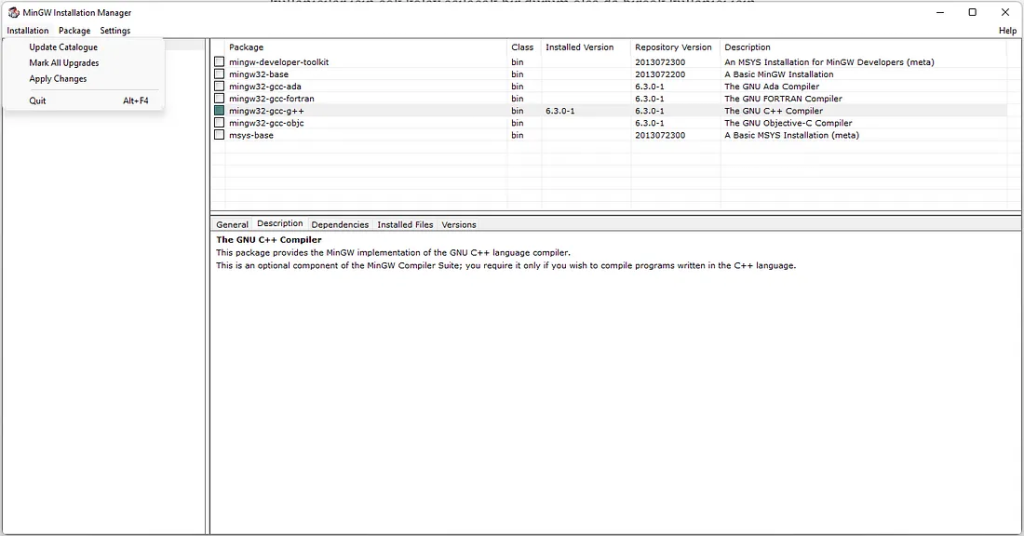Click installed version 6.3.0-1 cell
1024x536 pixels.
(560, 111)
